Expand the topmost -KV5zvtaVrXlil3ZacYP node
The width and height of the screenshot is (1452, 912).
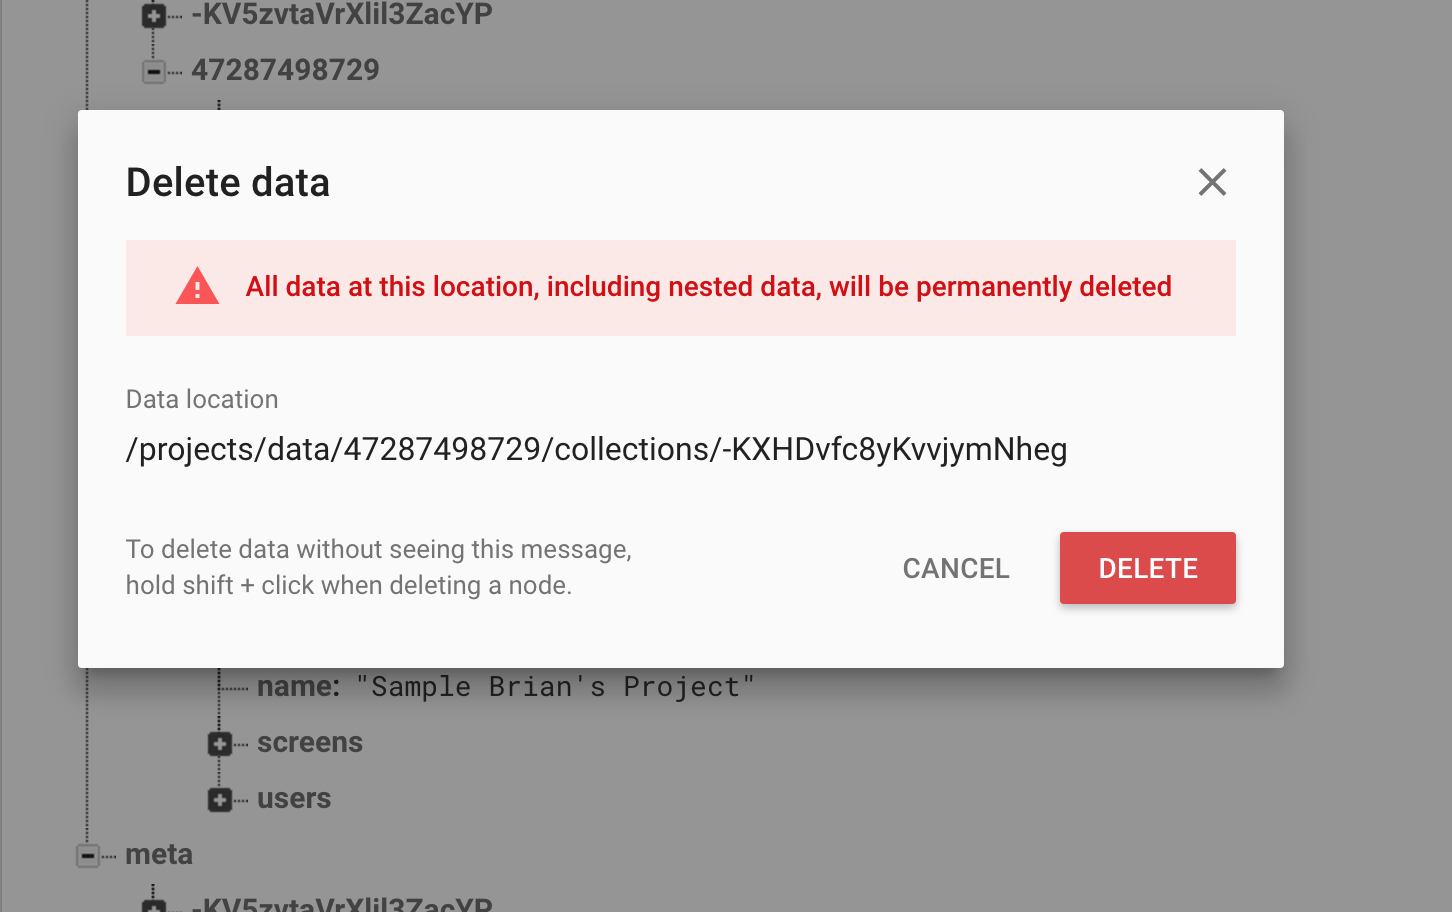click(154, 16)
